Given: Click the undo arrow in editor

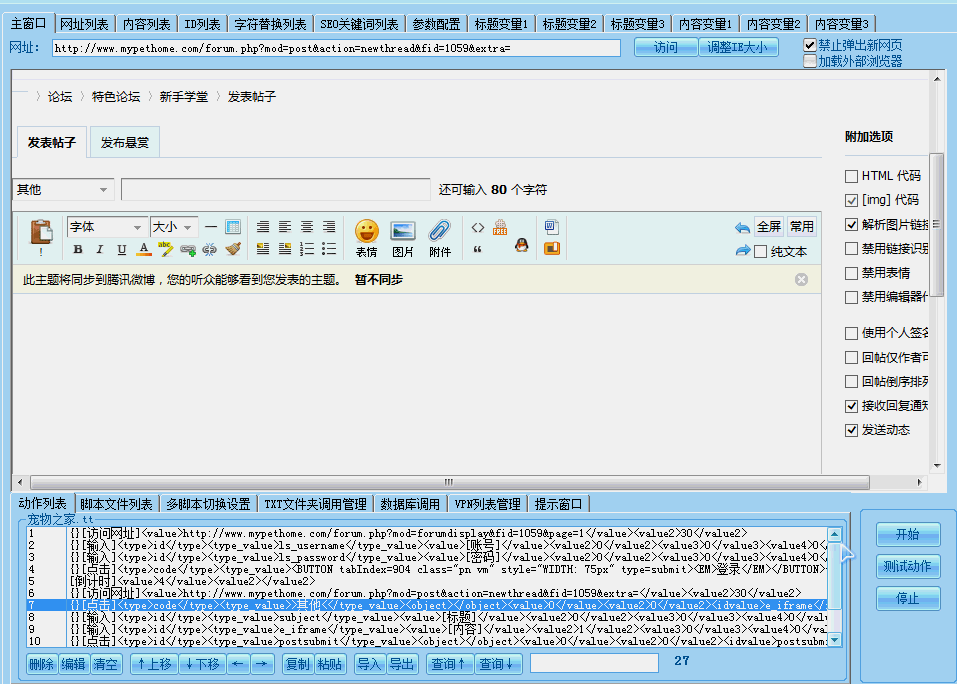Looking at the screenshot, I should pos(742,228).
